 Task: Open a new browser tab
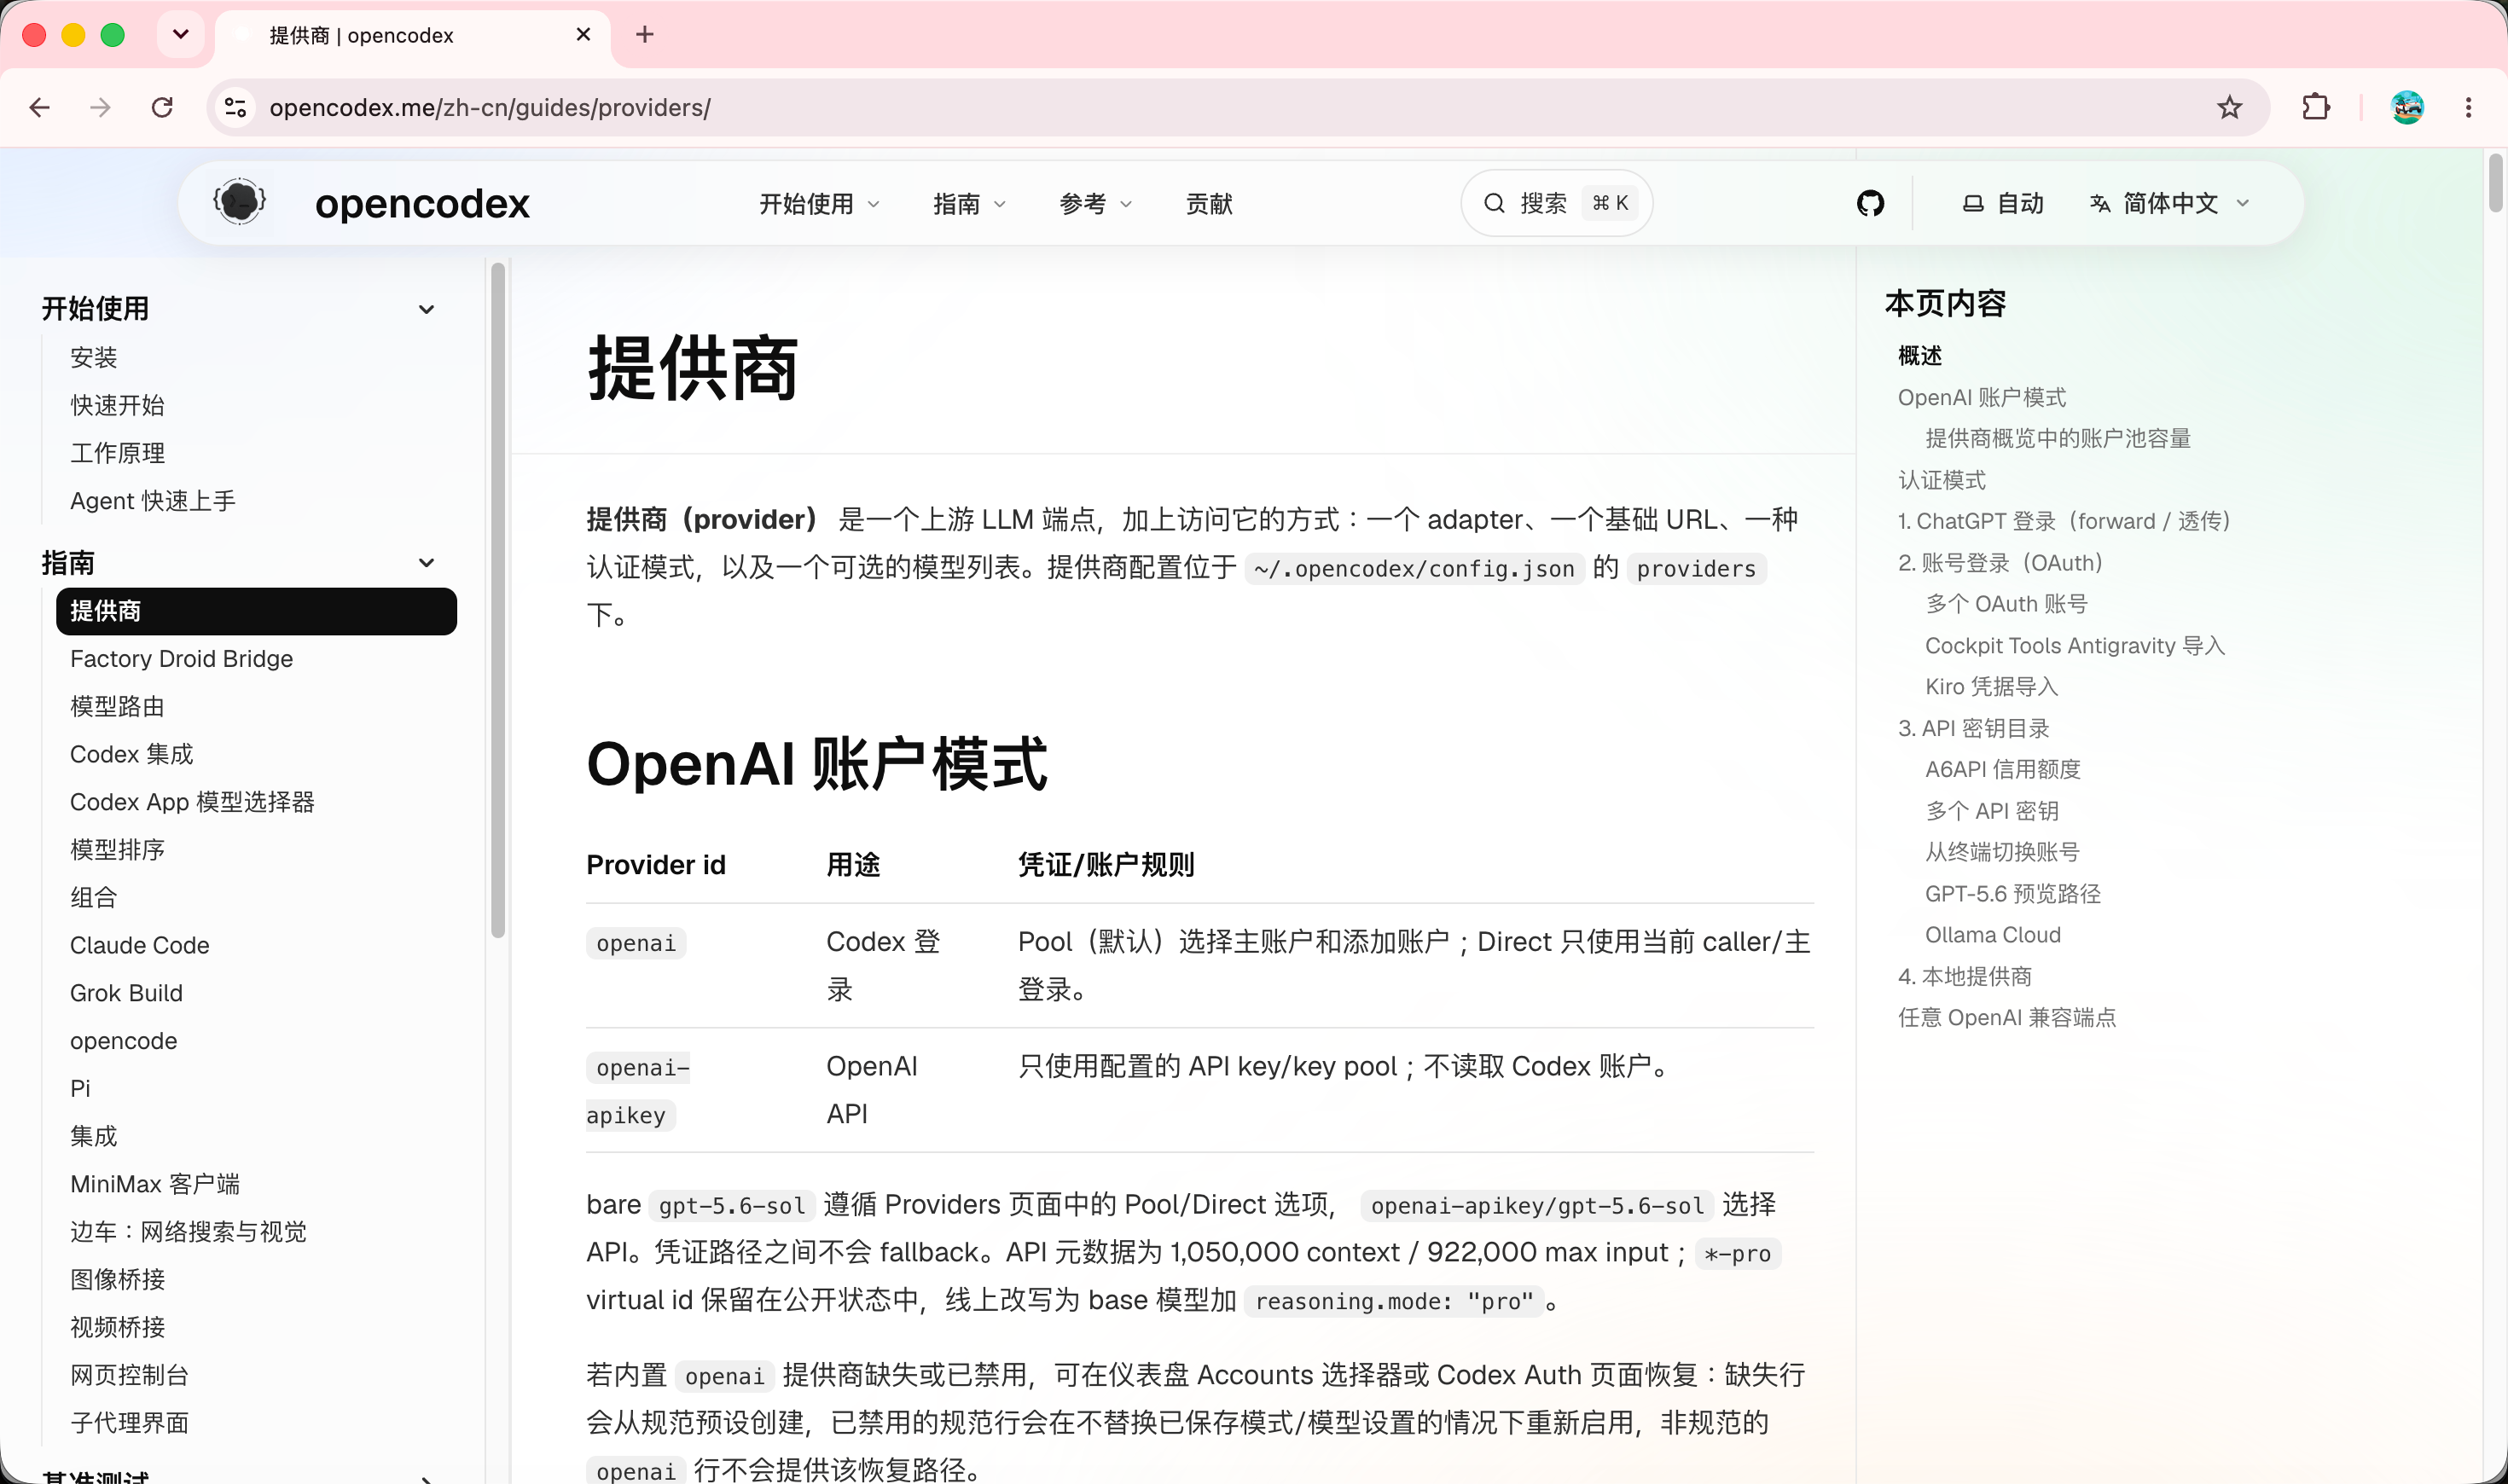pyautogui.click(x=645, y=35)
